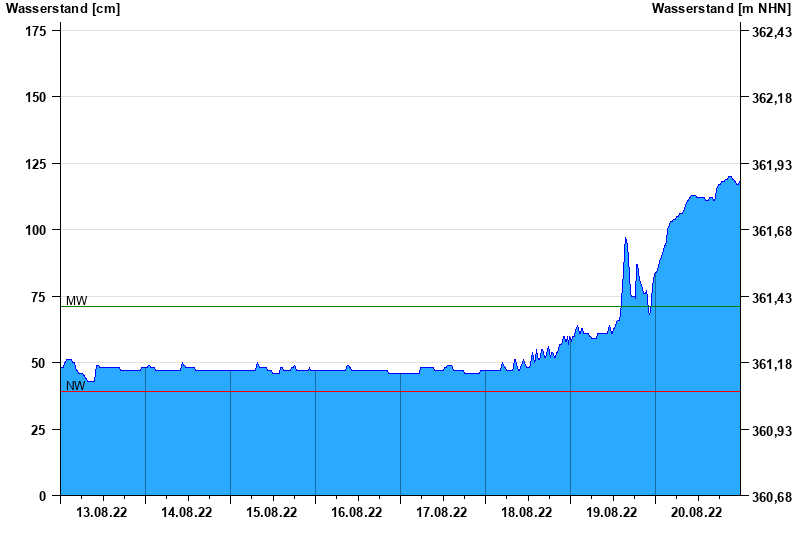Click the 361,93 right axis value
The height and width of the screenshot is (550, 800).
(x=771, y=165)
